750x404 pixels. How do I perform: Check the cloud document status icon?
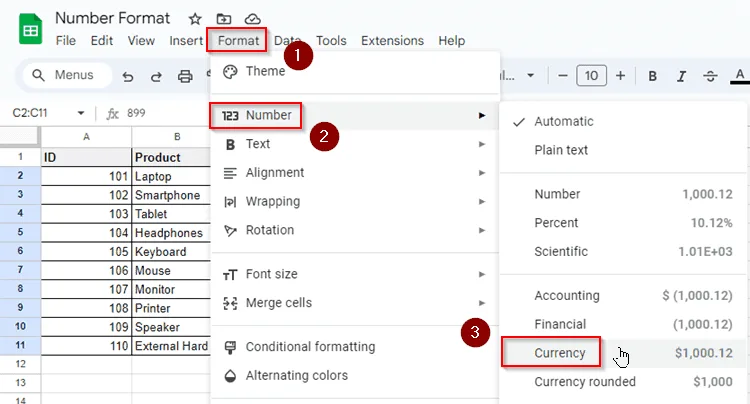click(x=253, y=19)
